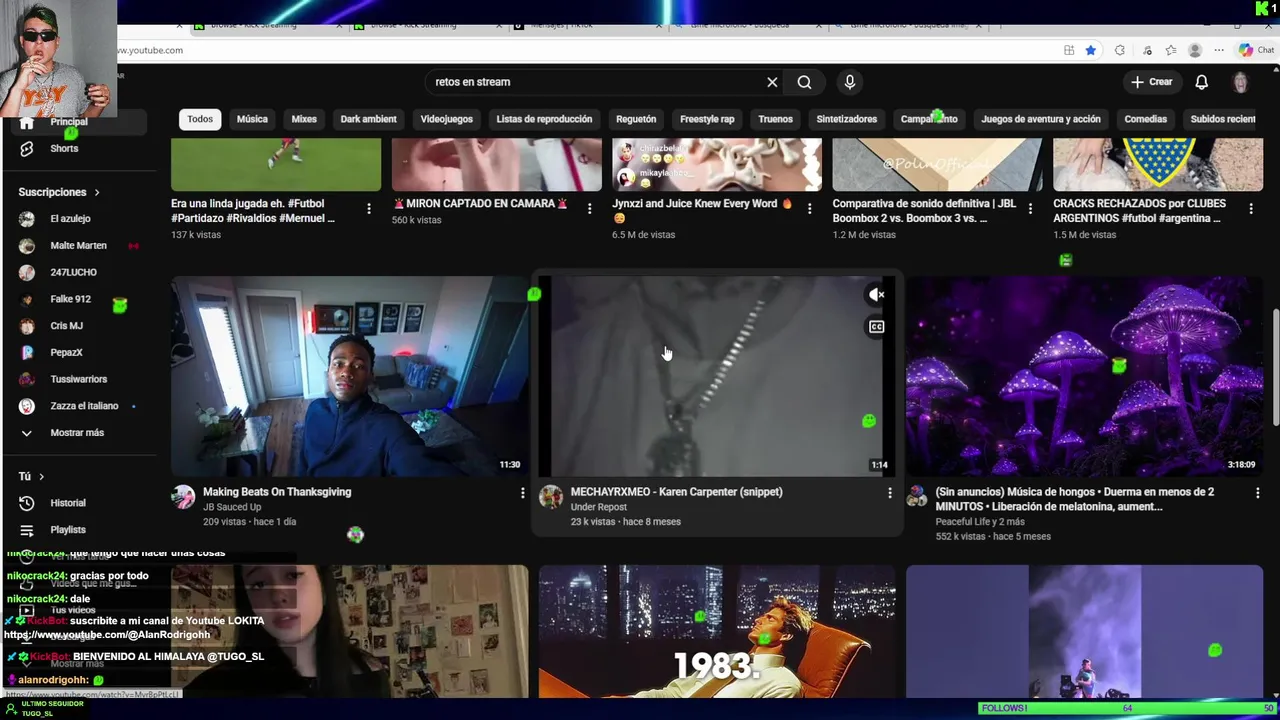Open the Under Repost channel avatar

click(551, 497)
